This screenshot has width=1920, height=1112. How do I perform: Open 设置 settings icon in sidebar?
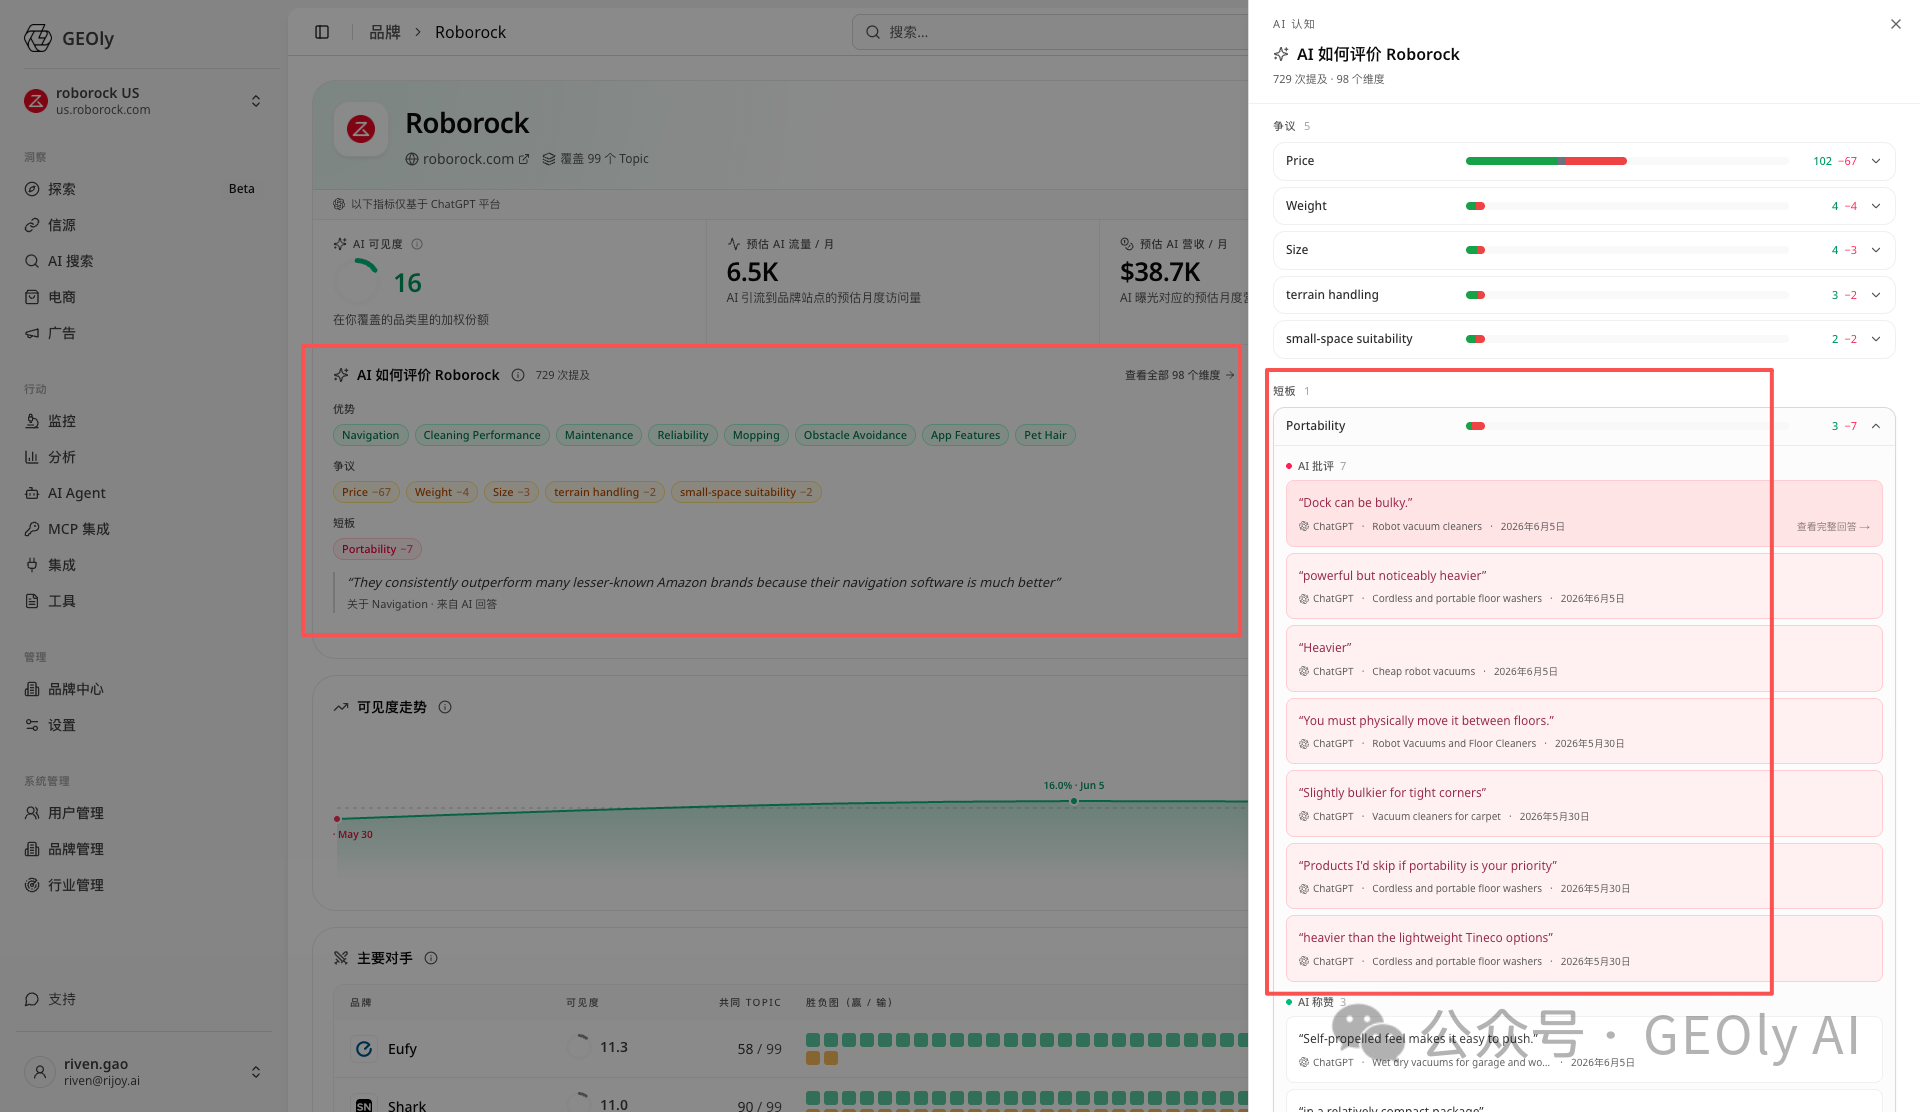point(32,725)
